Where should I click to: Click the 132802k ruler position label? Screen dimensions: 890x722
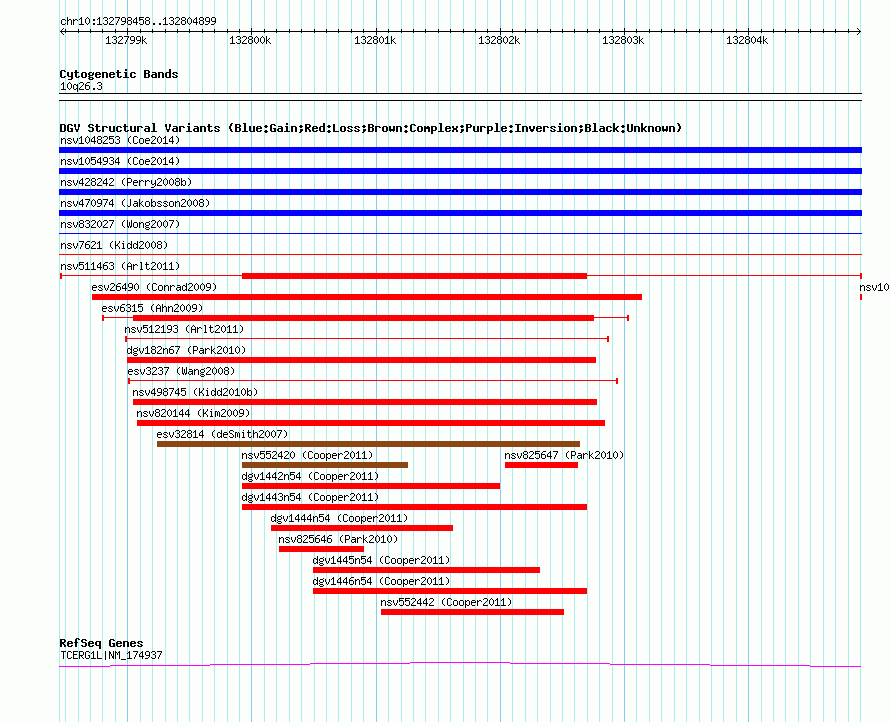tap(499, 40)
